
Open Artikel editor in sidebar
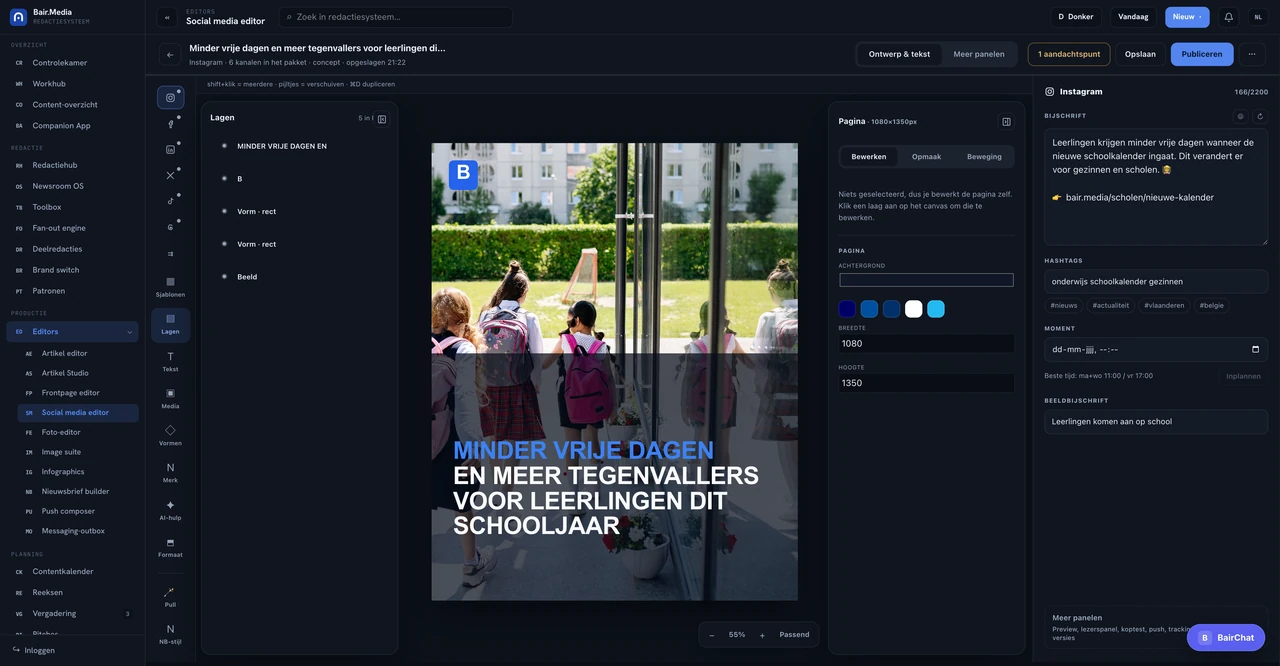pyautogui.click(x=78, y=353)
